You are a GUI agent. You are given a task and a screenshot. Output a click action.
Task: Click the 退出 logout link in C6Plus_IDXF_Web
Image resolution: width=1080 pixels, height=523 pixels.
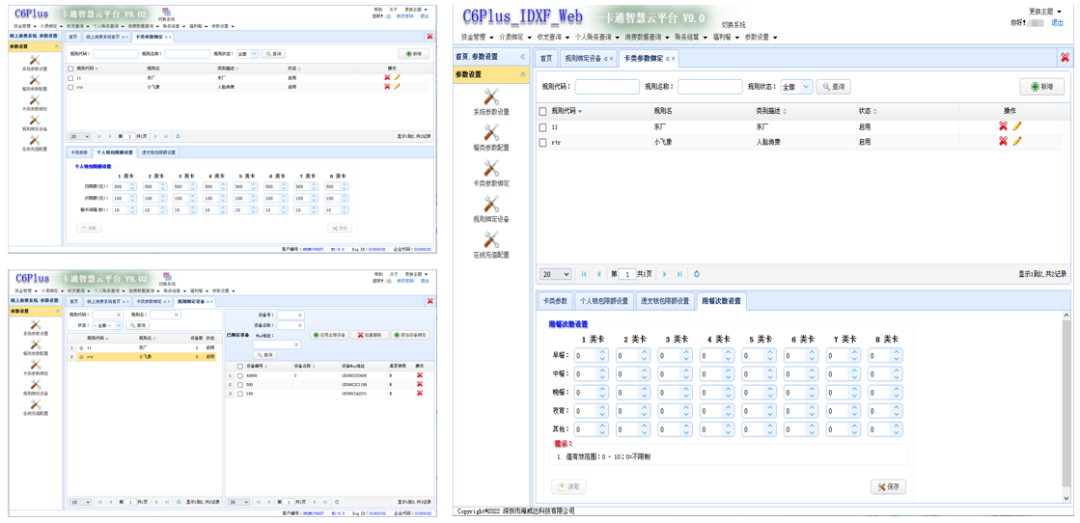coord(1057,23)
